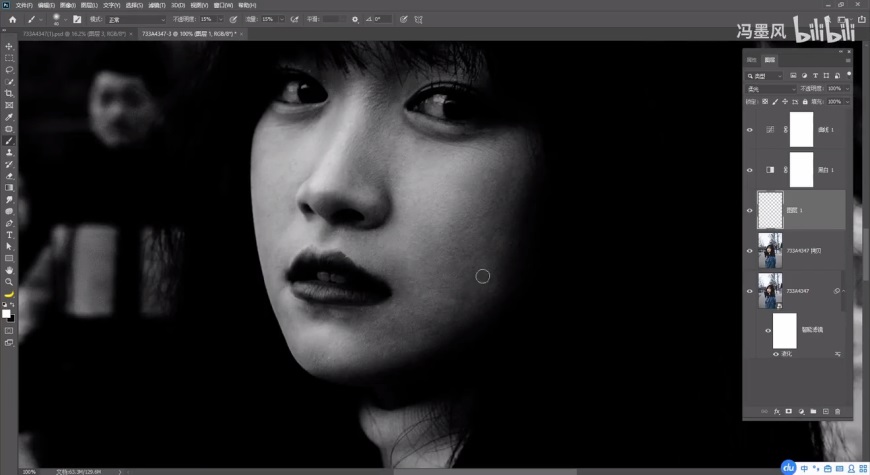870x475 pixels.
Task: Hide the 733A4347 smart object layer
Action: point(750,291)
